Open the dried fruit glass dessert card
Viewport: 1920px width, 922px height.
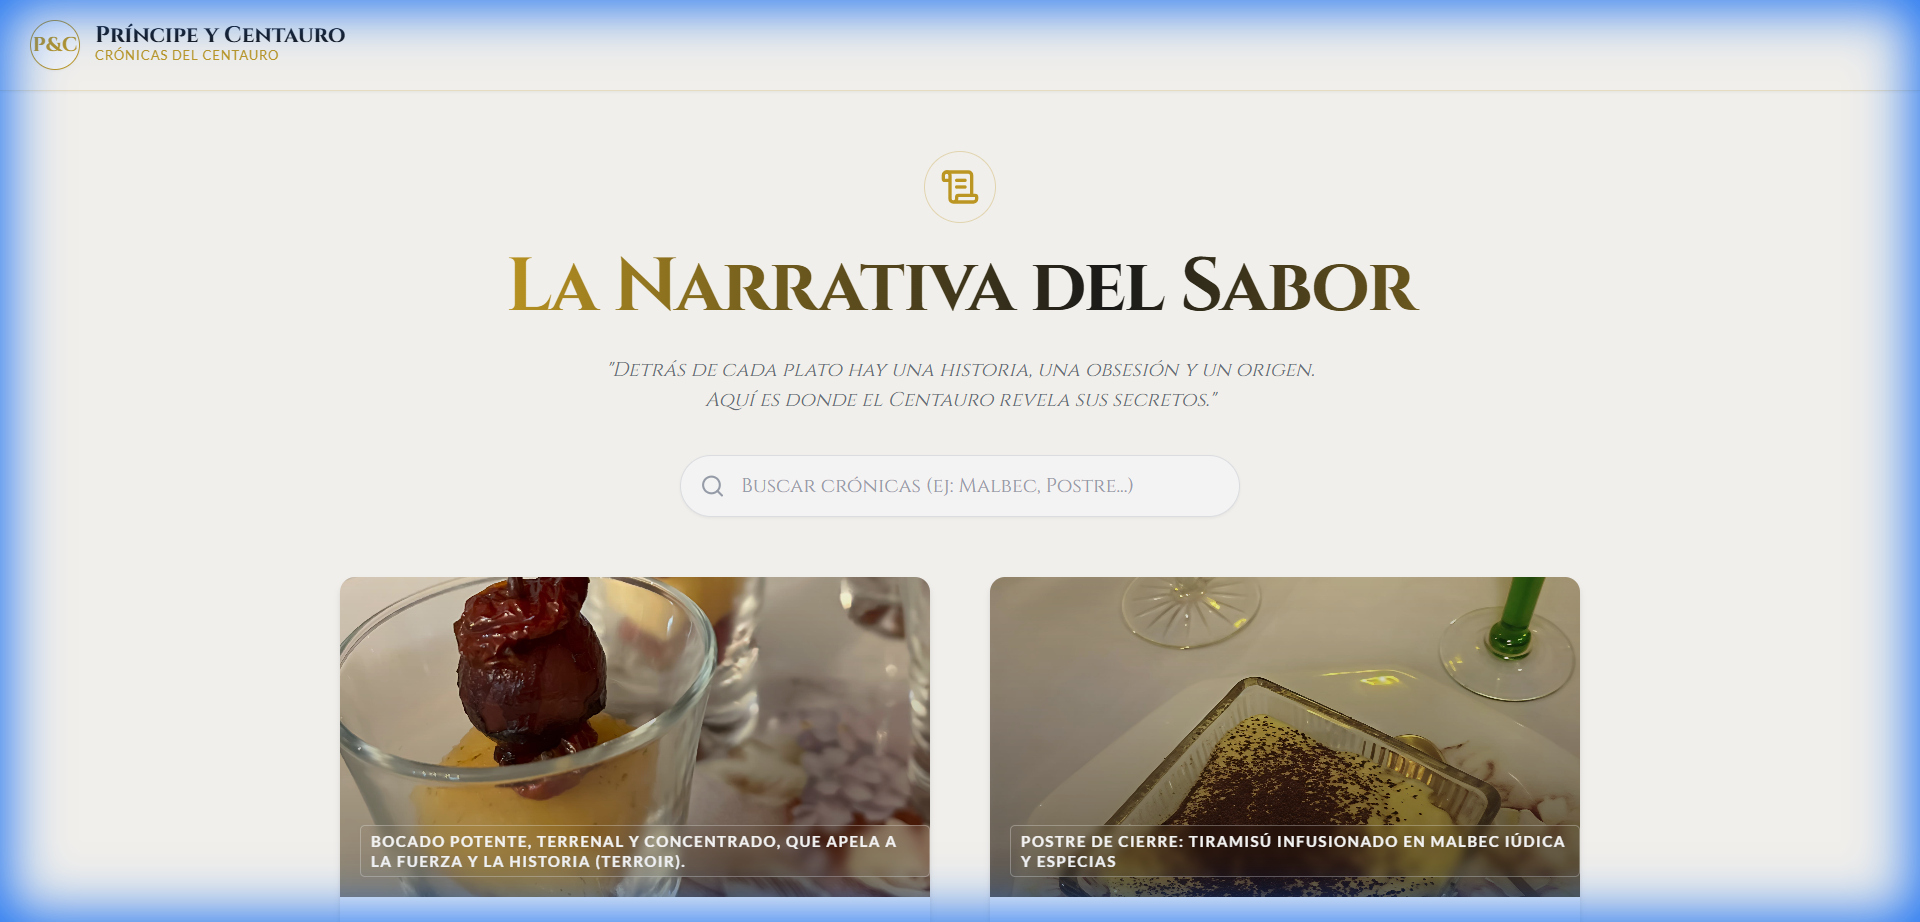[635, 737]
